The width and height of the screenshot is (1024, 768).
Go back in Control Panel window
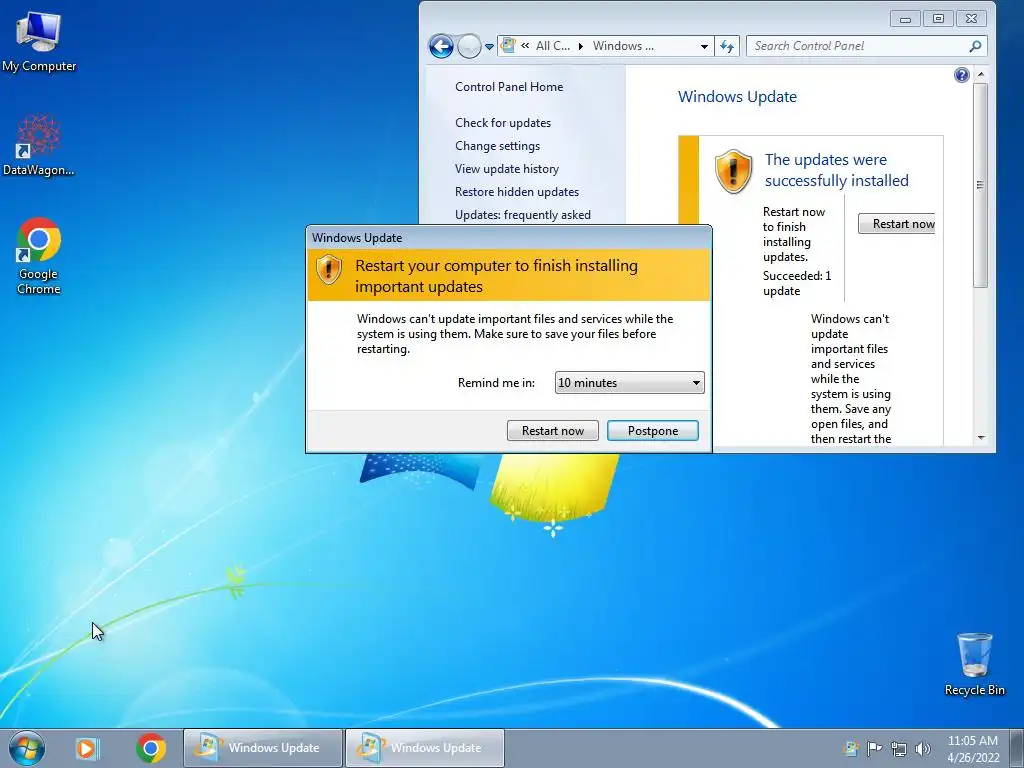pos(441,46)
